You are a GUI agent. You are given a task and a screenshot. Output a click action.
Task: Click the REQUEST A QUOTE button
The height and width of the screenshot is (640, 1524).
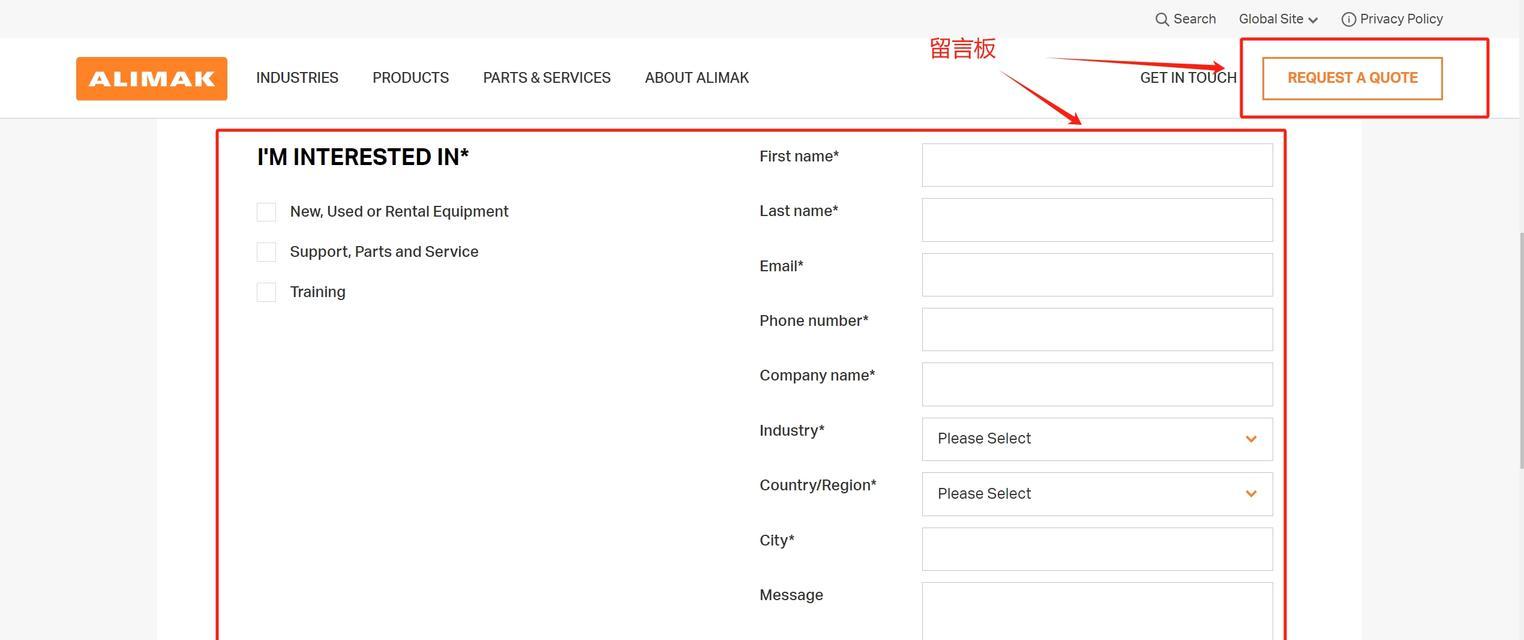click(1352, 78)
